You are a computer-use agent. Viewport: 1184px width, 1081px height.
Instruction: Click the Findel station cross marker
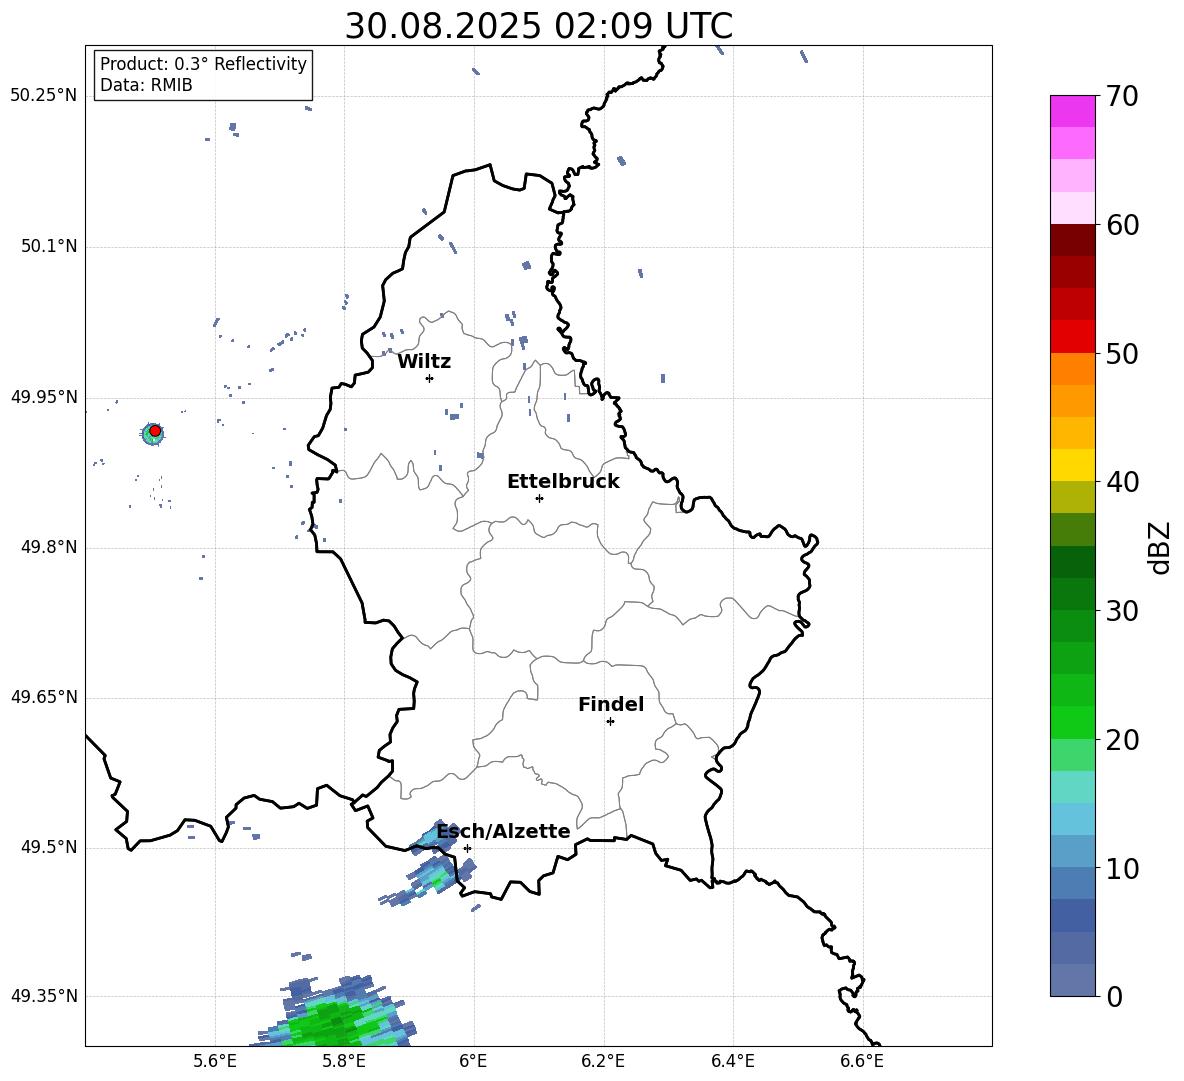coord(610,722)
